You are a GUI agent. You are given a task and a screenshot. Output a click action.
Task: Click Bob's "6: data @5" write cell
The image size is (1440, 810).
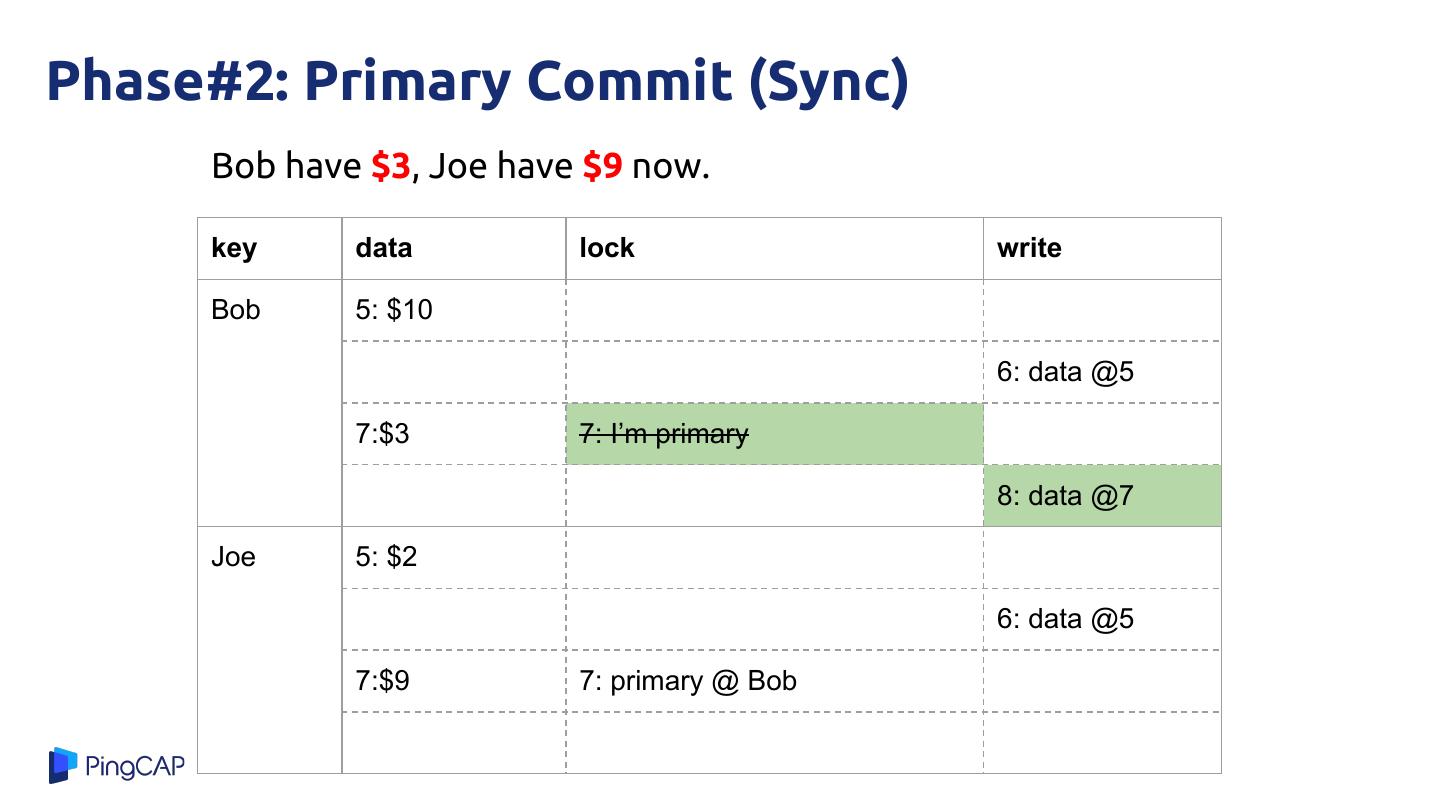pyautogui.click(x=1065, y=372)
